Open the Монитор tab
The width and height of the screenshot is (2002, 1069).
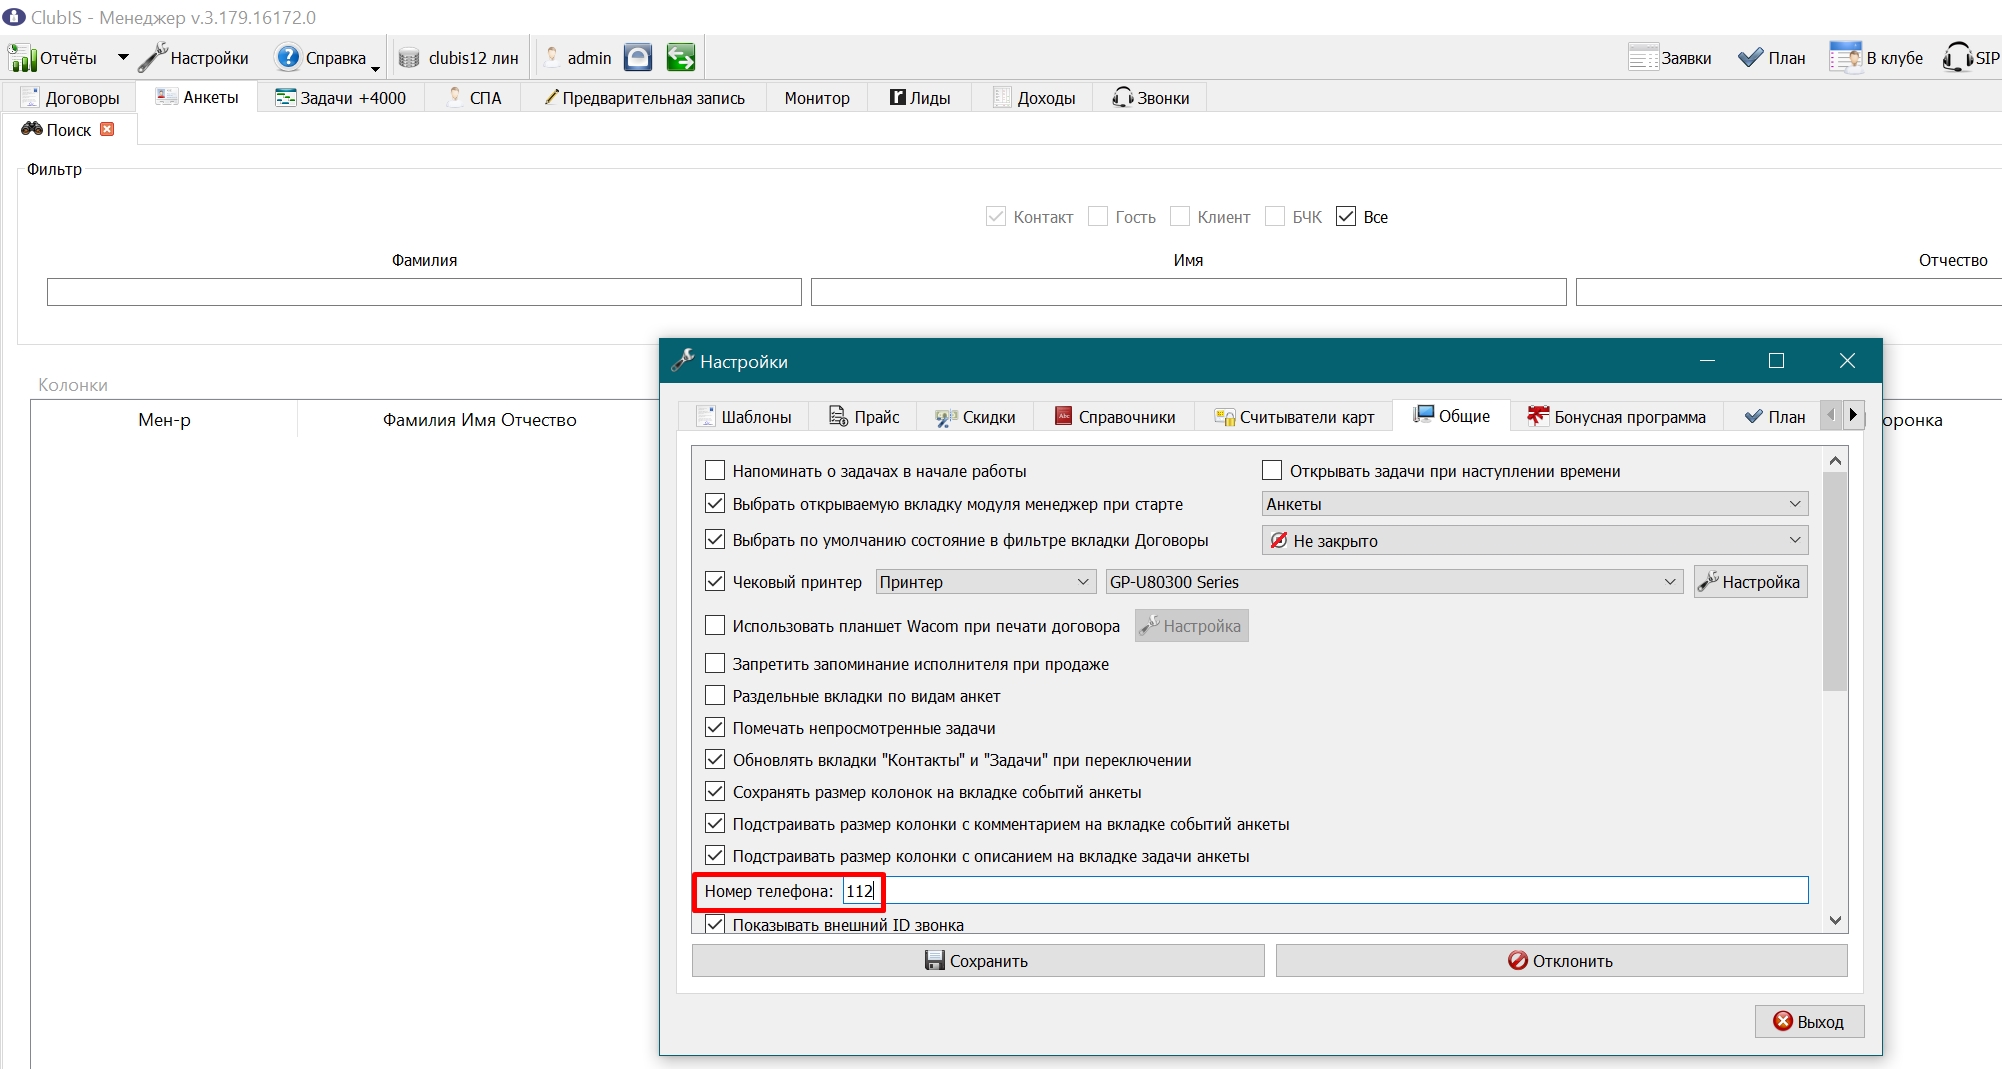click(817, 98)
